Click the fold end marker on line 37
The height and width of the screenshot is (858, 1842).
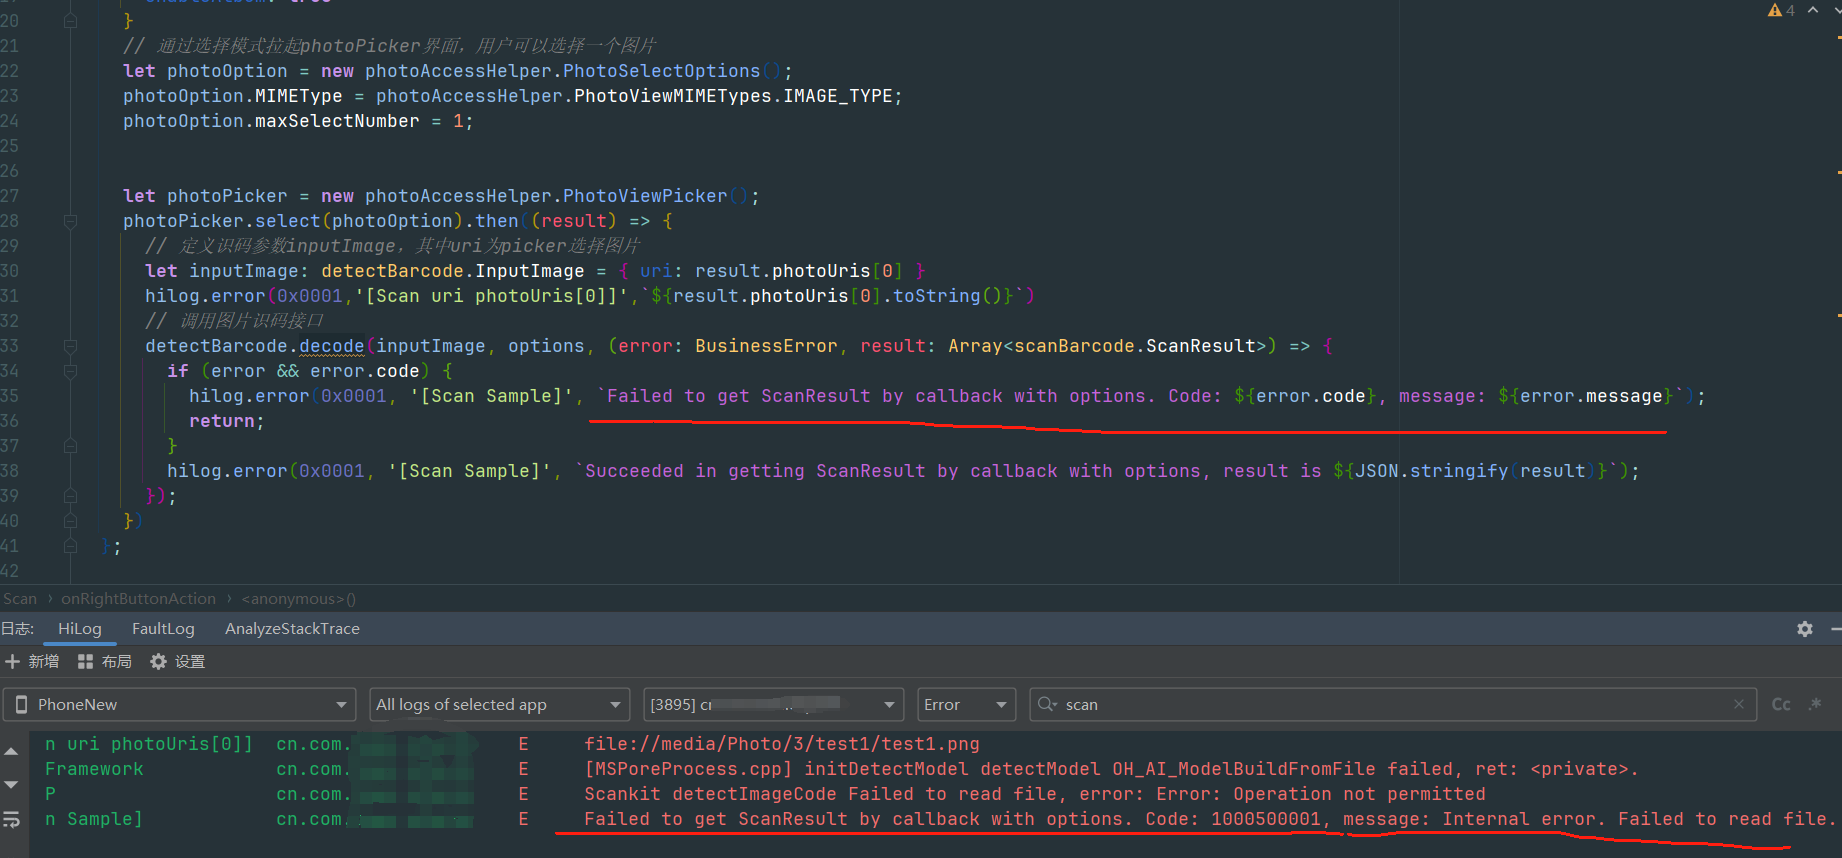[70, 446]
